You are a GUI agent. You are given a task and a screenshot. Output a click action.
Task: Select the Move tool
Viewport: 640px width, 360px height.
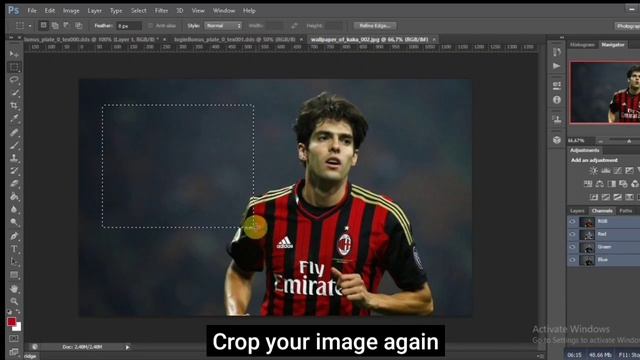[14, 53]
